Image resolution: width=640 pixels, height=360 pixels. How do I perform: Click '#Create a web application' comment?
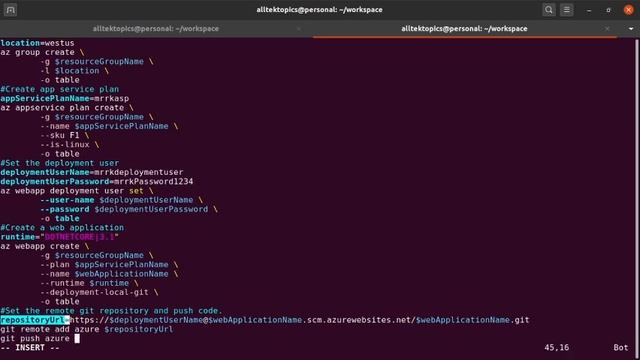tap(62, 227)
